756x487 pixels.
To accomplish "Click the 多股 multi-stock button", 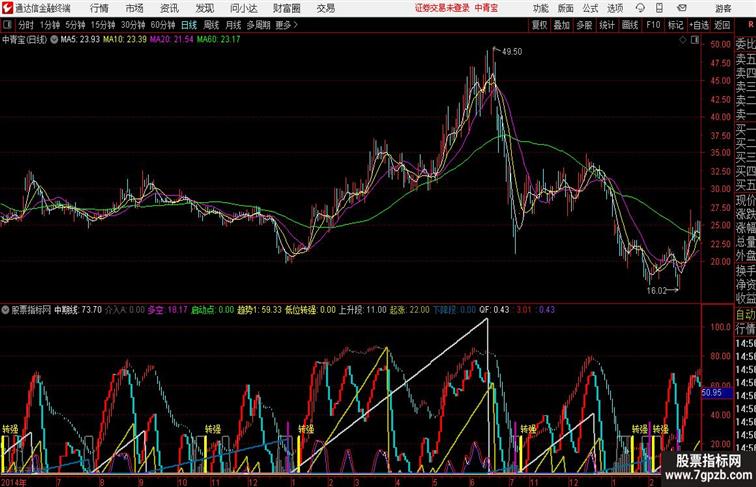I will coord(584,25).
